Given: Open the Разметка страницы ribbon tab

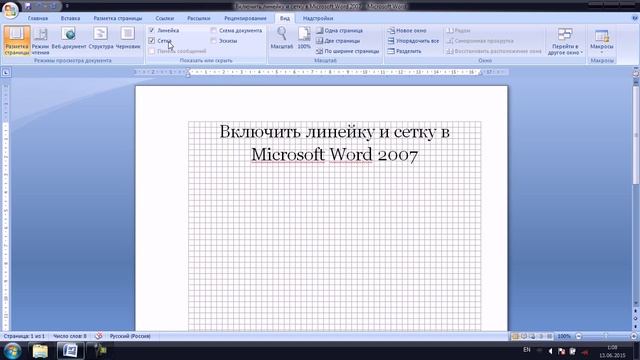Looking at the screenshot, I should click(118, 18).
